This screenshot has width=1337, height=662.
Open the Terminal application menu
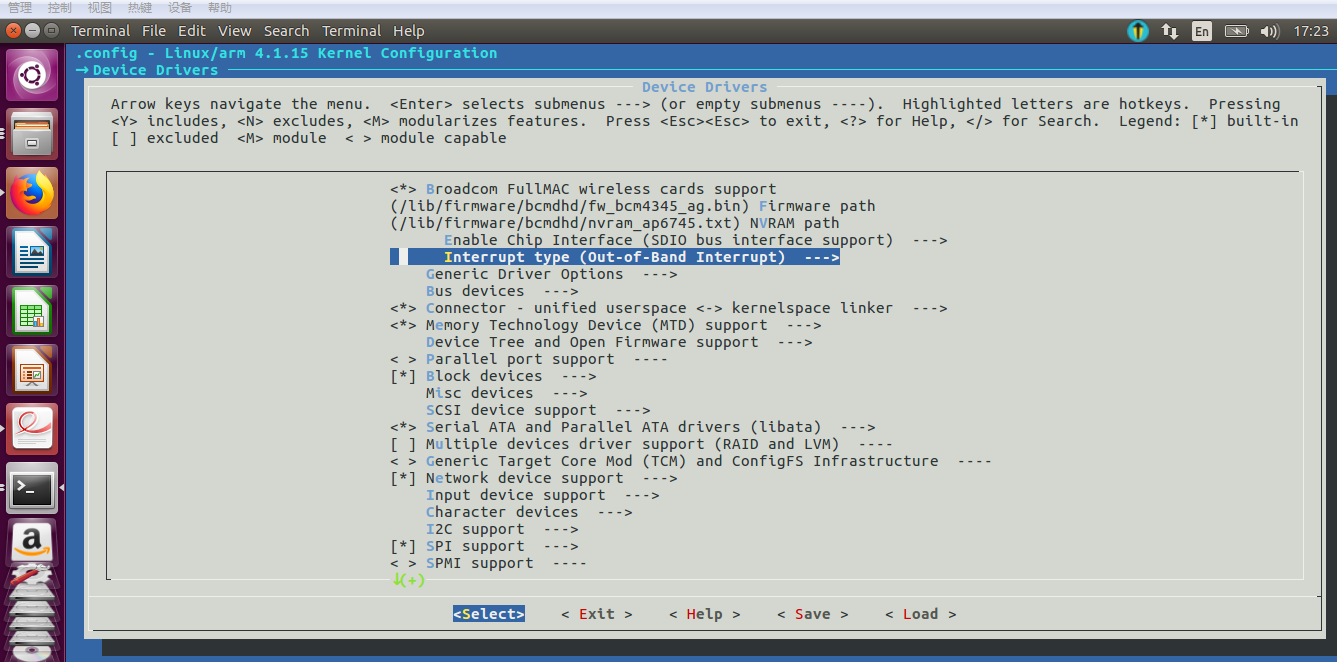pos(101,31)
